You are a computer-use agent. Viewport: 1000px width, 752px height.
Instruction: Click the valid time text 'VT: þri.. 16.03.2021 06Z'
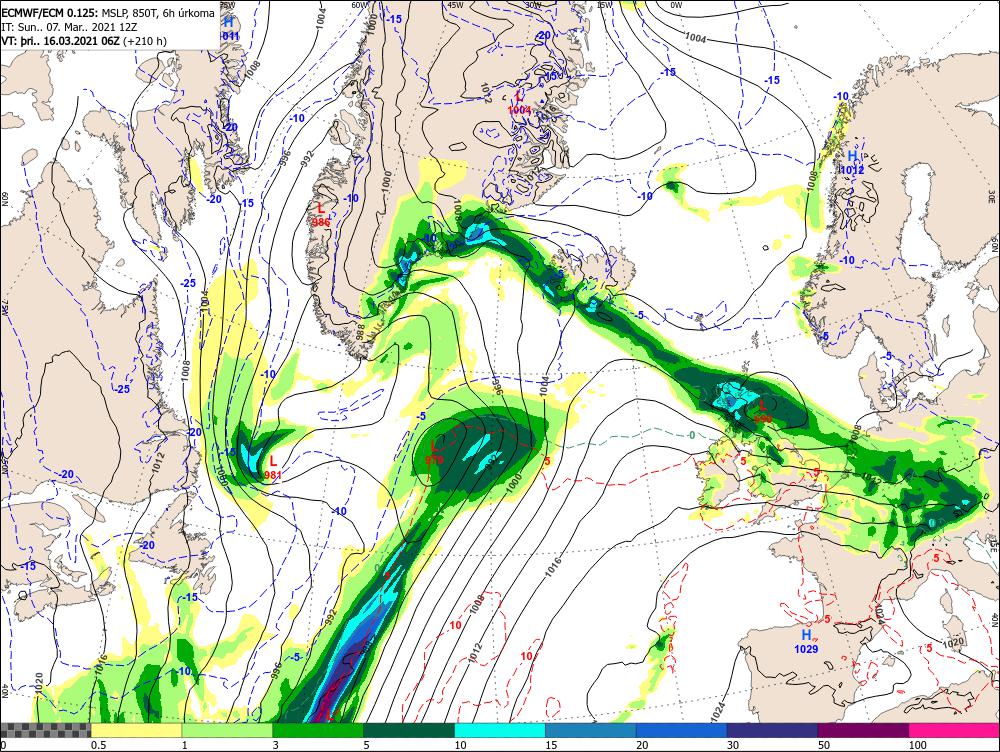coord(61,41)
